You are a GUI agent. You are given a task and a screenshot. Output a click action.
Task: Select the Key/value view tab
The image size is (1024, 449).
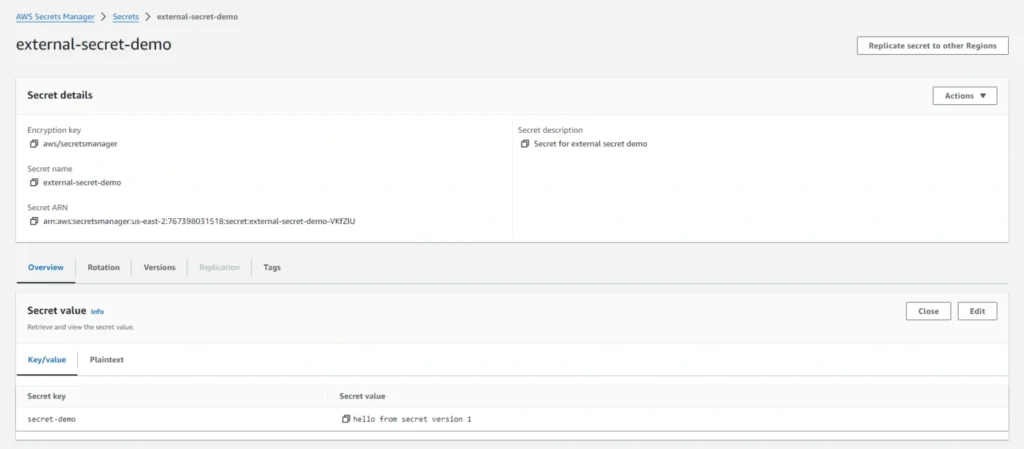click(46, 359)
